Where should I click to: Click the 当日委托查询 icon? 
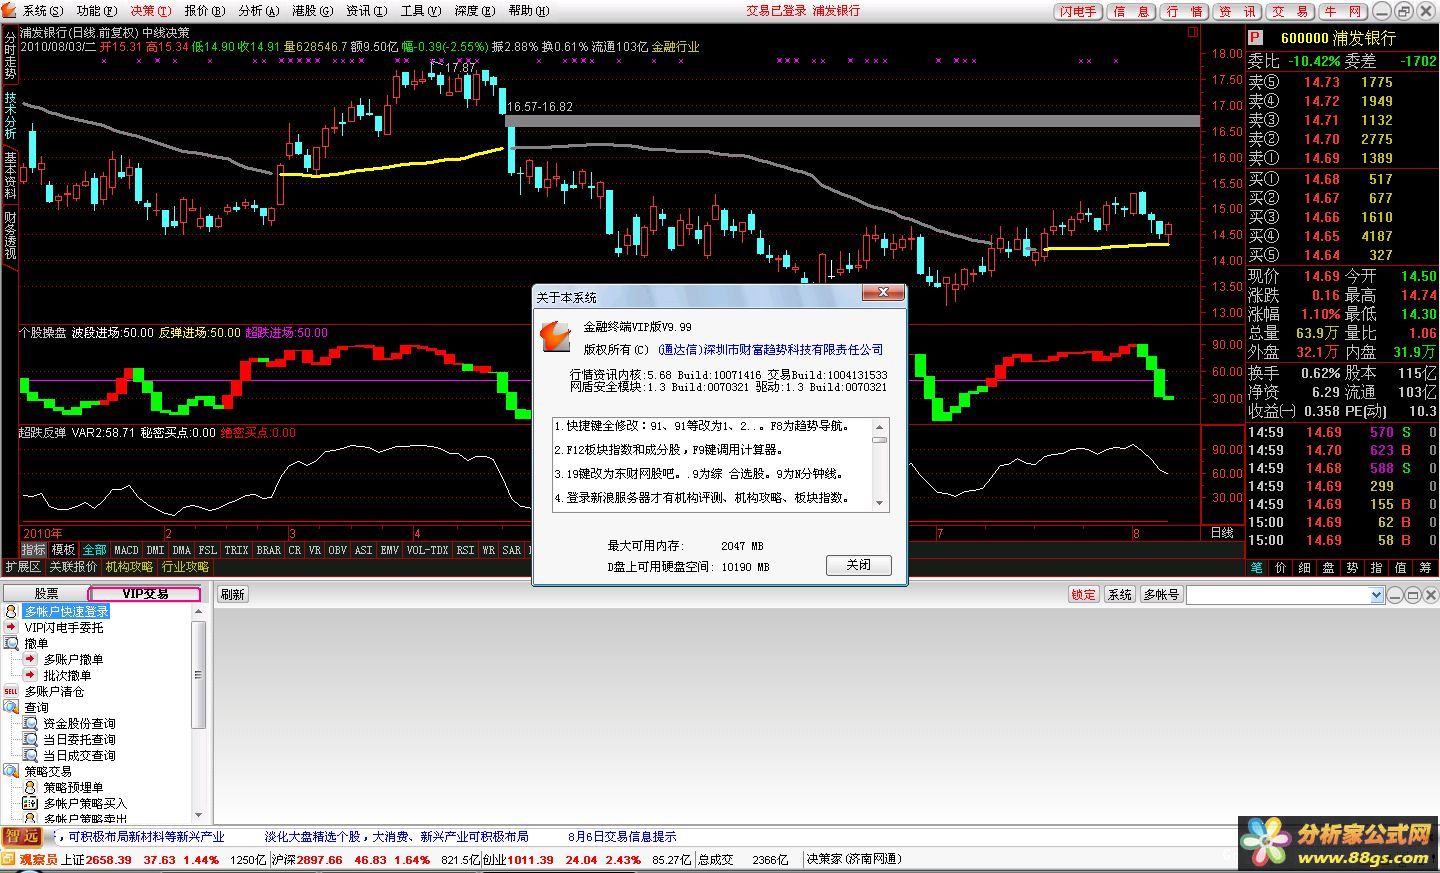[x=30, y=739]
